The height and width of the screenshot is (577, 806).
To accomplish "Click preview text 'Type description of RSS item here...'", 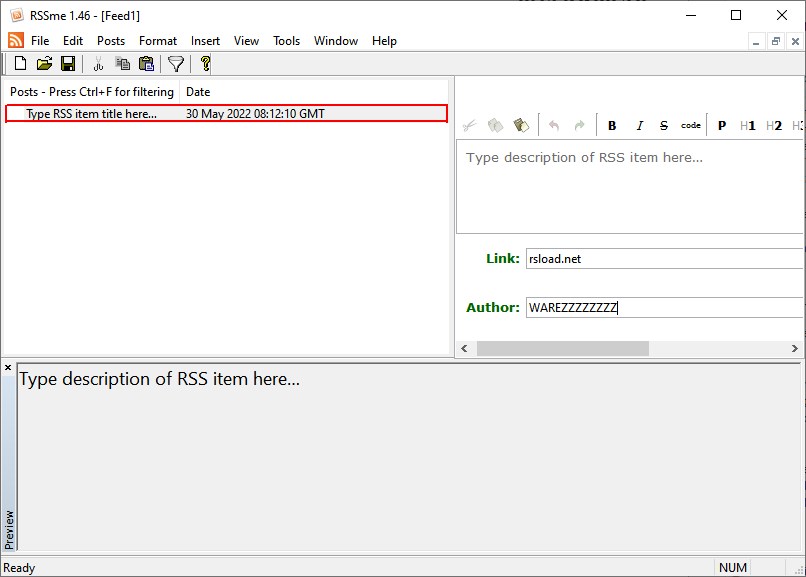I will (159, 379).
